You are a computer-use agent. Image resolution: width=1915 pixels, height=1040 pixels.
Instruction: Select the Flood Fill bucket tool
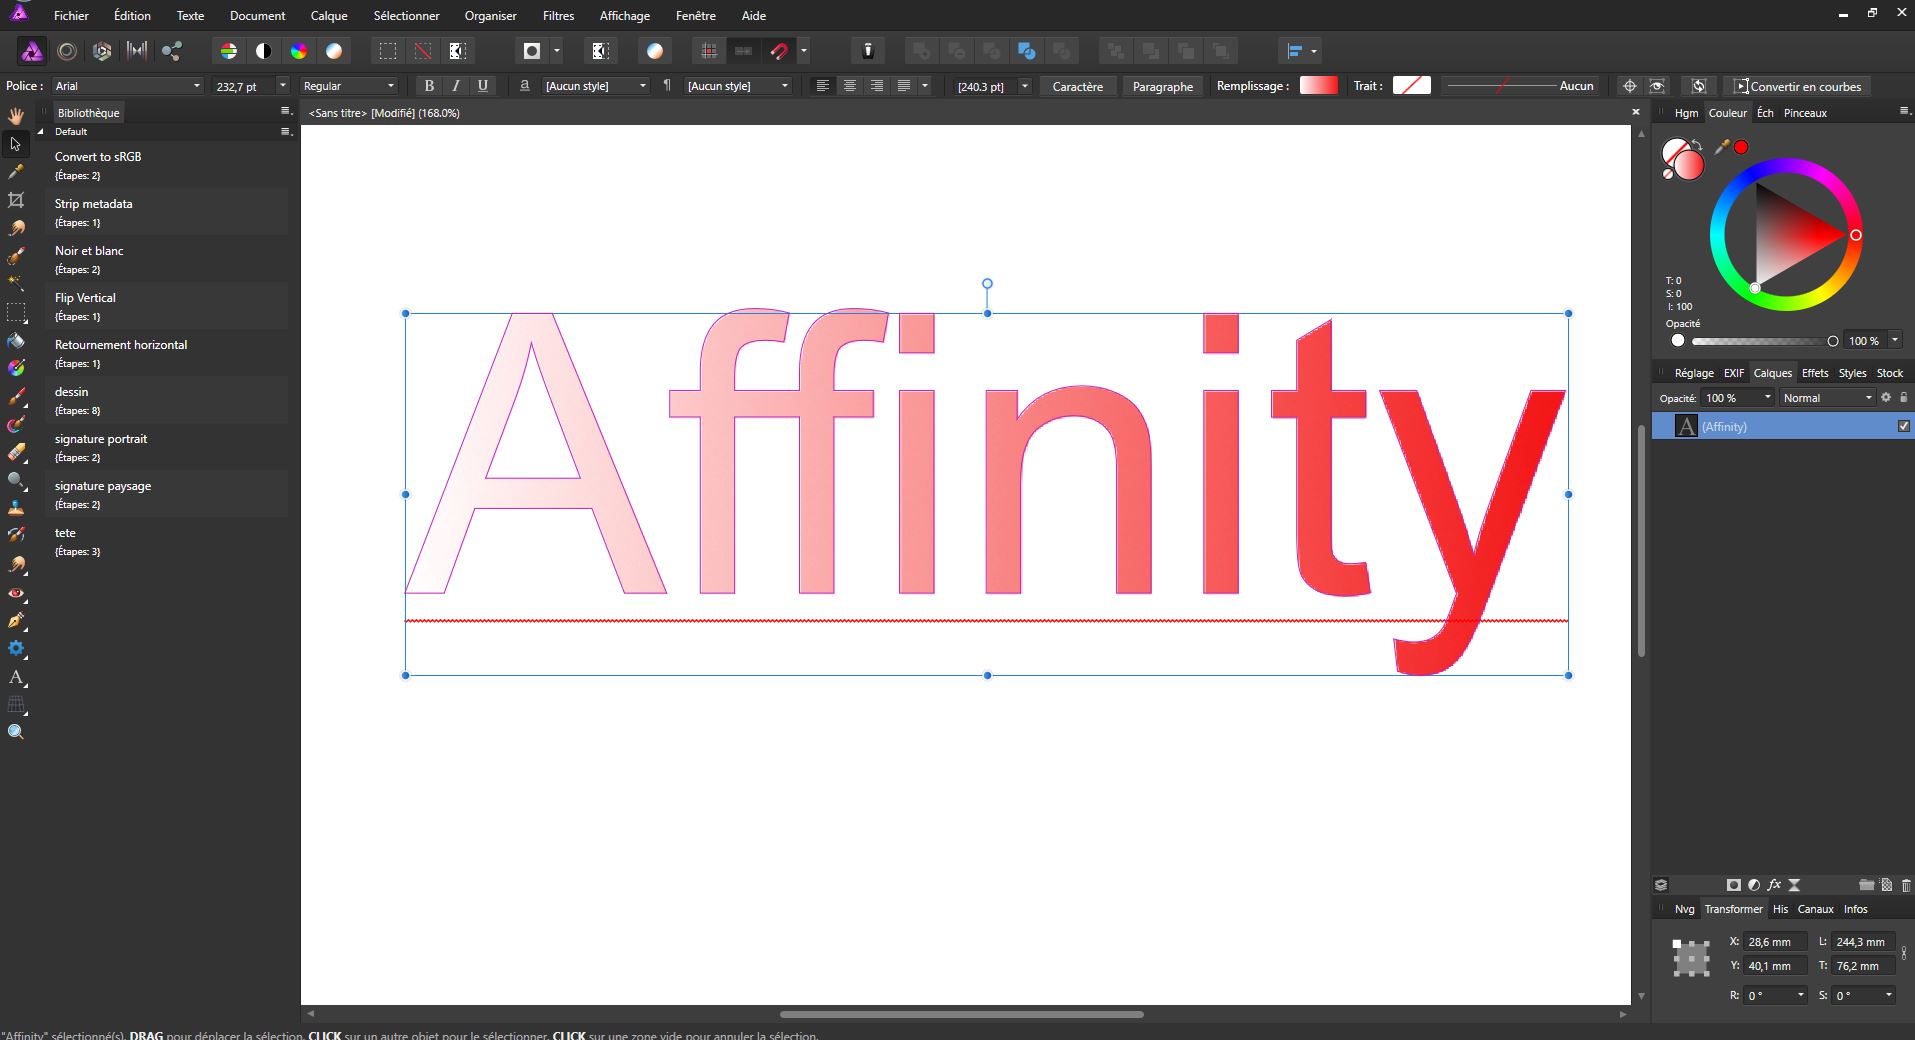pyautogui.click(x=16, y=340)
